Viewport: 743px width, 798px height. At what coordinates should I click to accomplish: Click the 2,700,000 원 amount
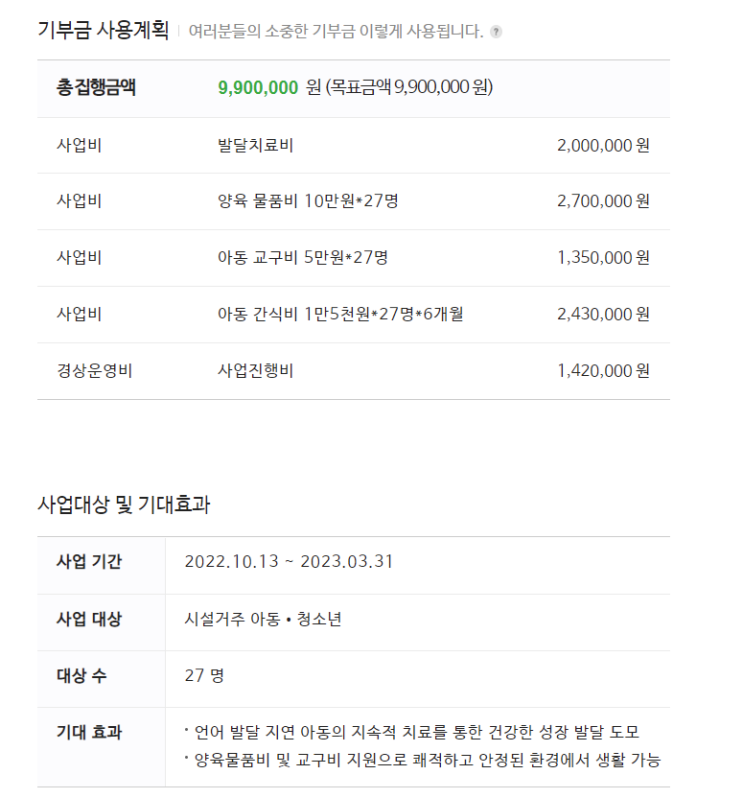coord(603,201)
